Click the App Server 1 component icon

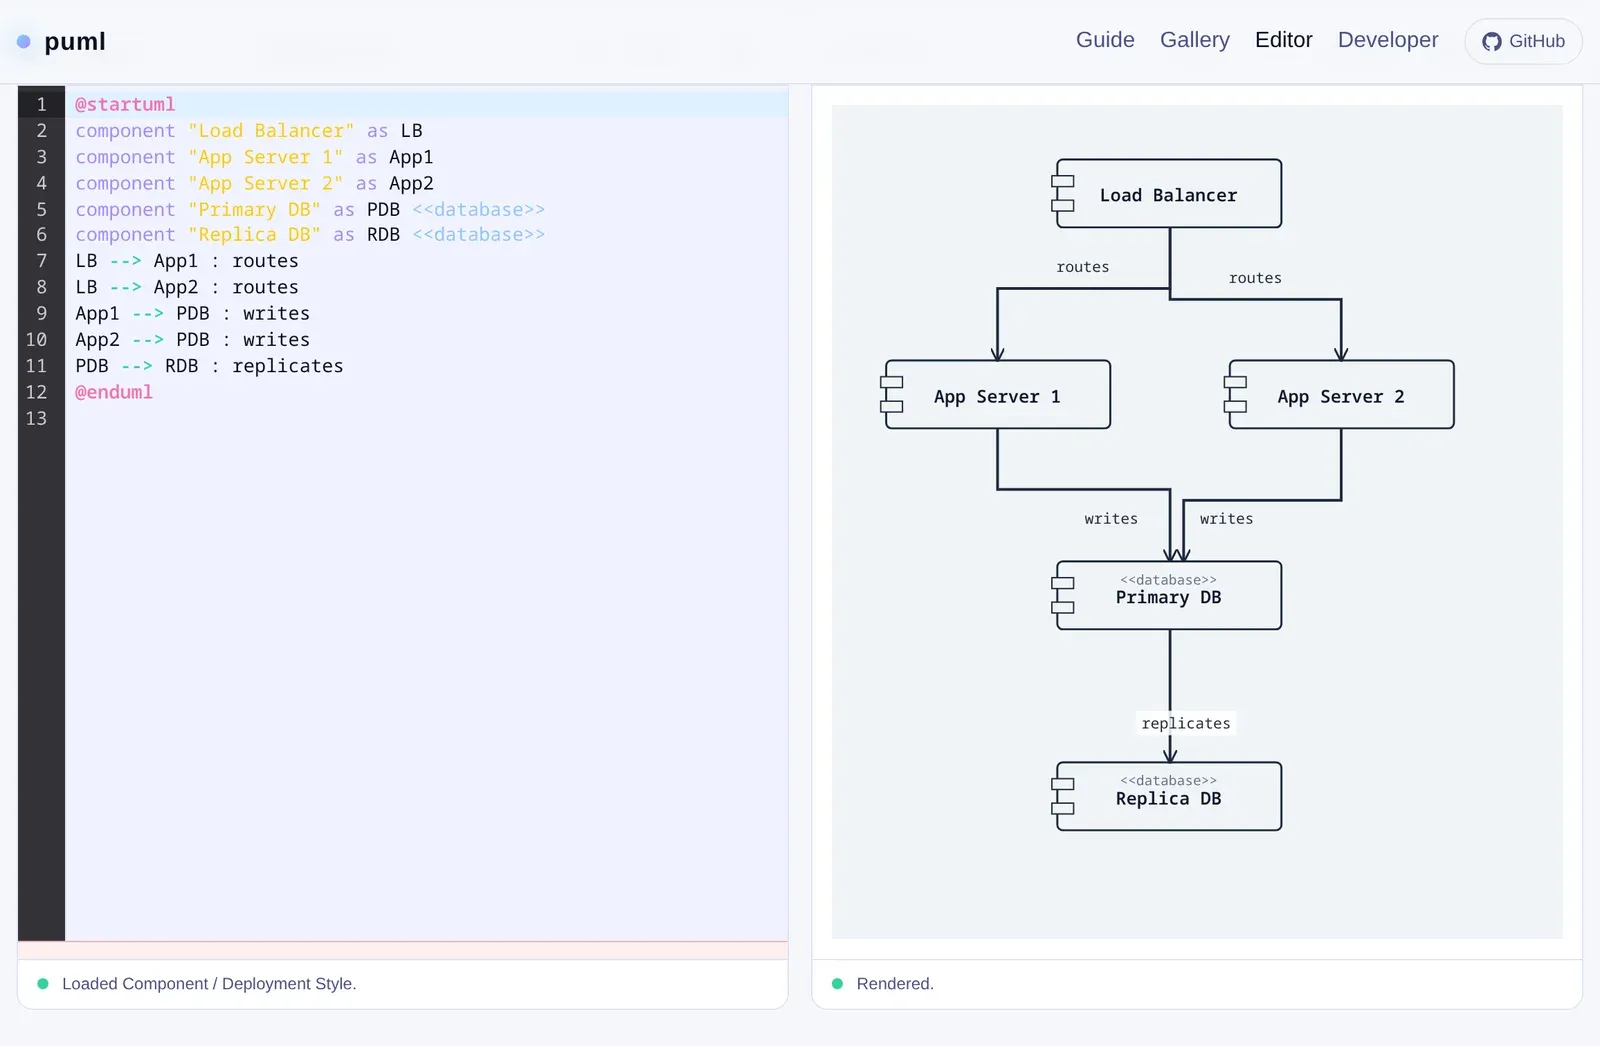click(891, 395)
